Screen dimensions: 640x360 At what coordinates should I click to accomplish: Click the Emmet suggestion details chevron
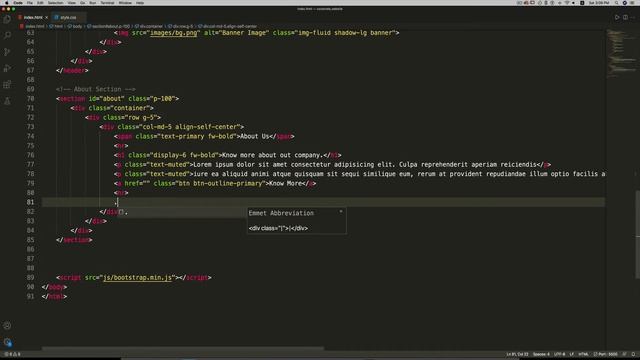(341, 212)
